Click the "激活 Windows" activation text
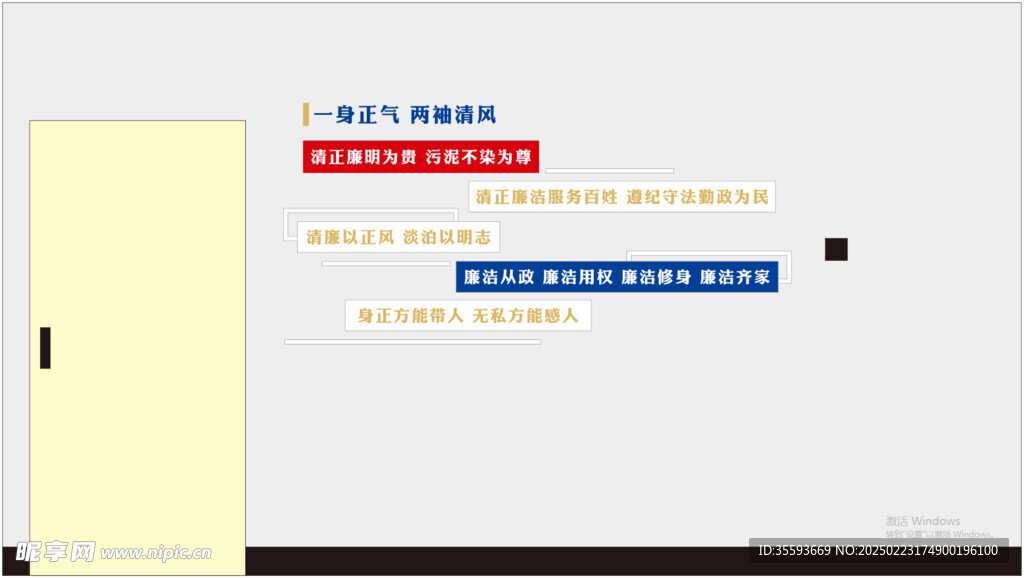This screenshot has width=1024, height=578. point(922,521)
